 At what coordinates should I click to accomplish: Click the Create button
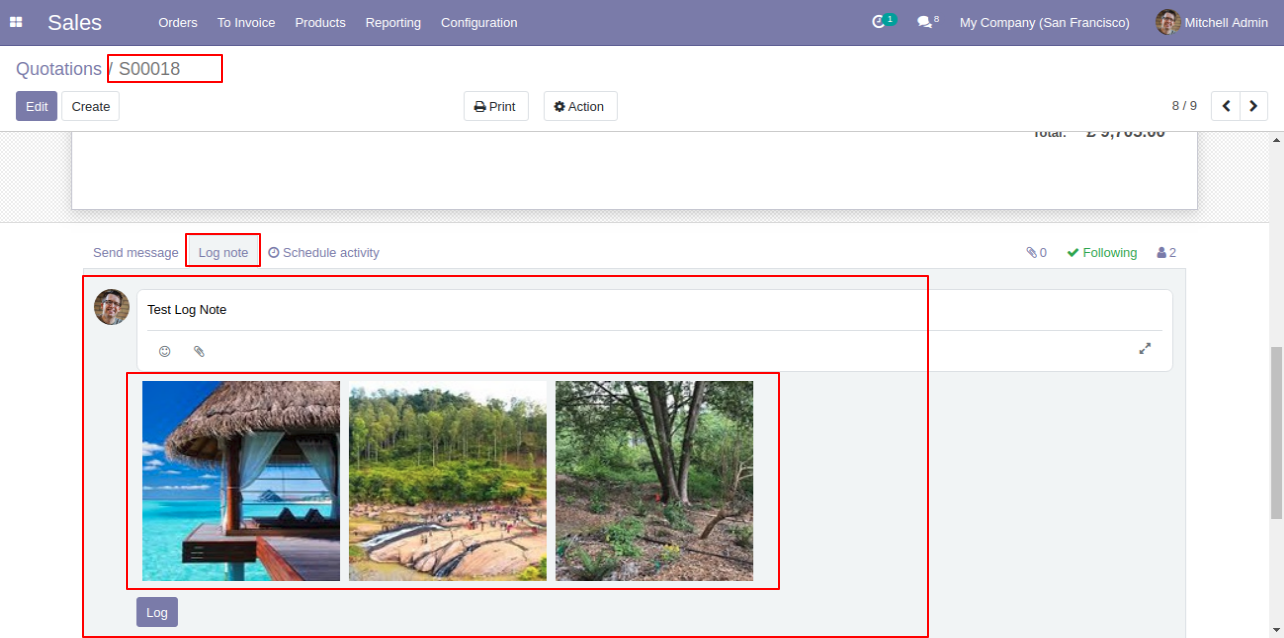click(91, 106)
